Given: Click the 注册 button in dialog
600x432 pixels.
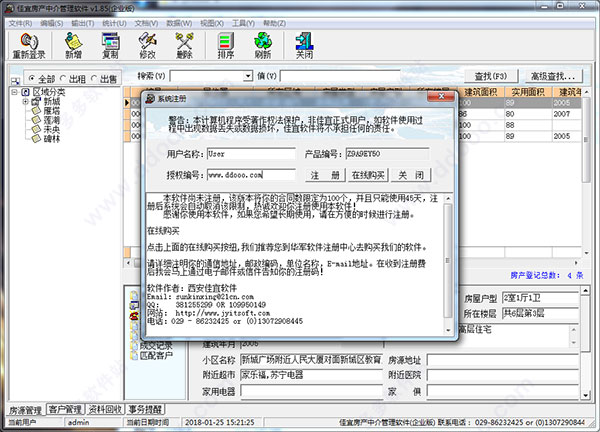Looking at the screenshot, I should point(325,175).
